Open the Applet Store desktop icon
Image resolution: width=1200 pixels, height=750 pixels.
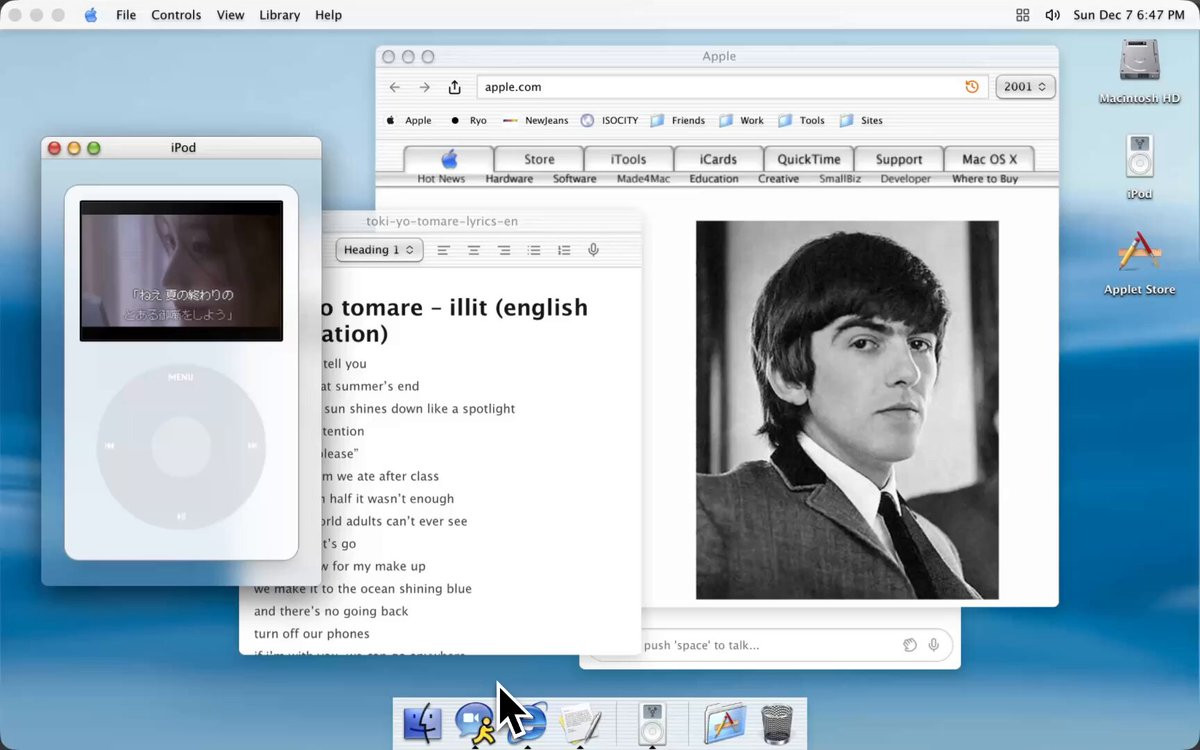tap(1139, 263)
